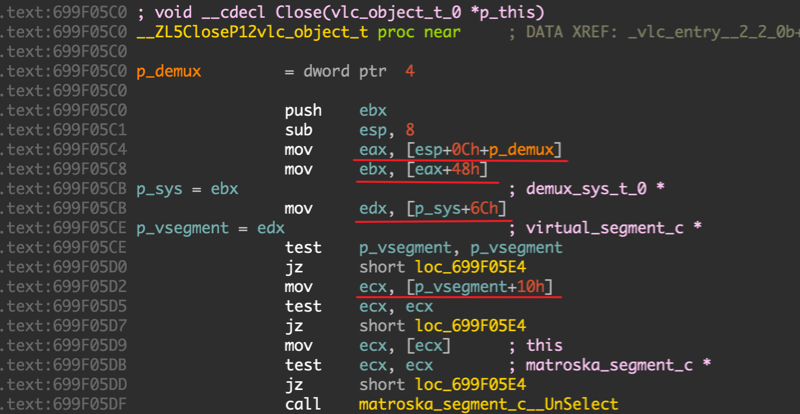The width and height of the screenshot is (800, 414).
Task: Open the matroska_segment_c__UnSelect call target
Action: pyautogui.click(x=488, y=405)
